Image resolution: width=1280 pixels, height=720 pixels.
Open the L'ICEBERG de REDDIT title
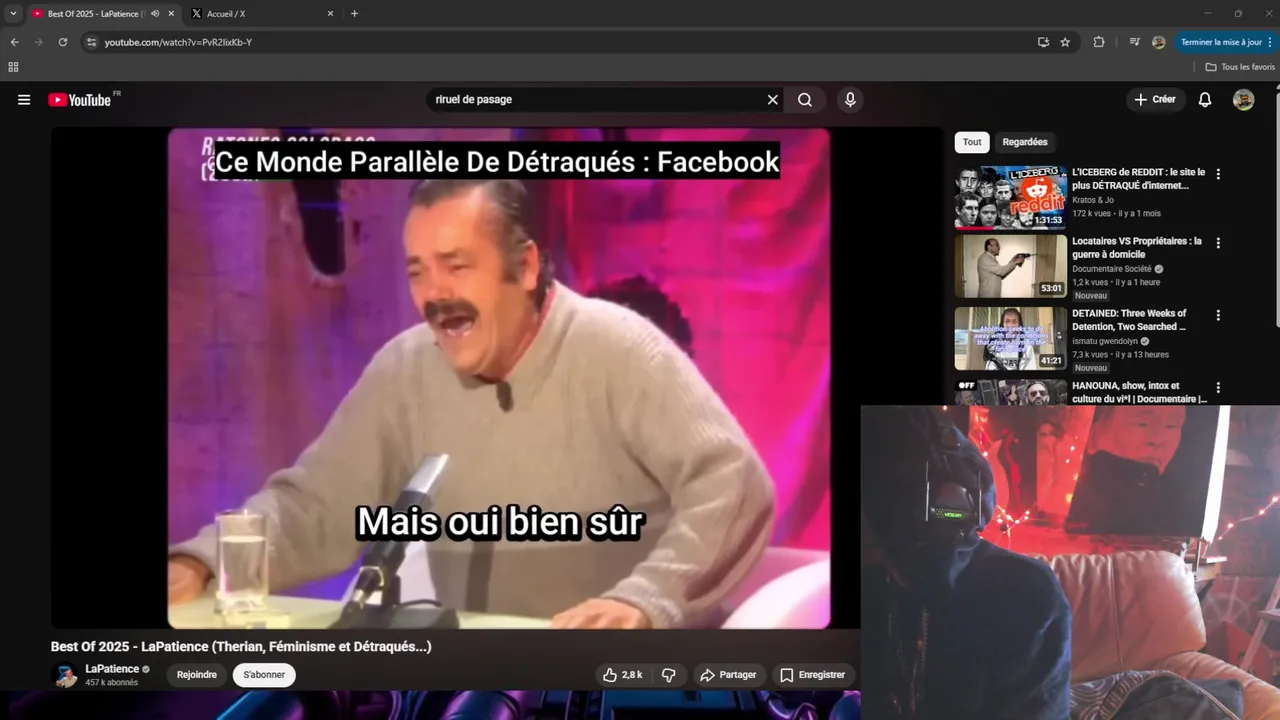tap(1139, 179)
